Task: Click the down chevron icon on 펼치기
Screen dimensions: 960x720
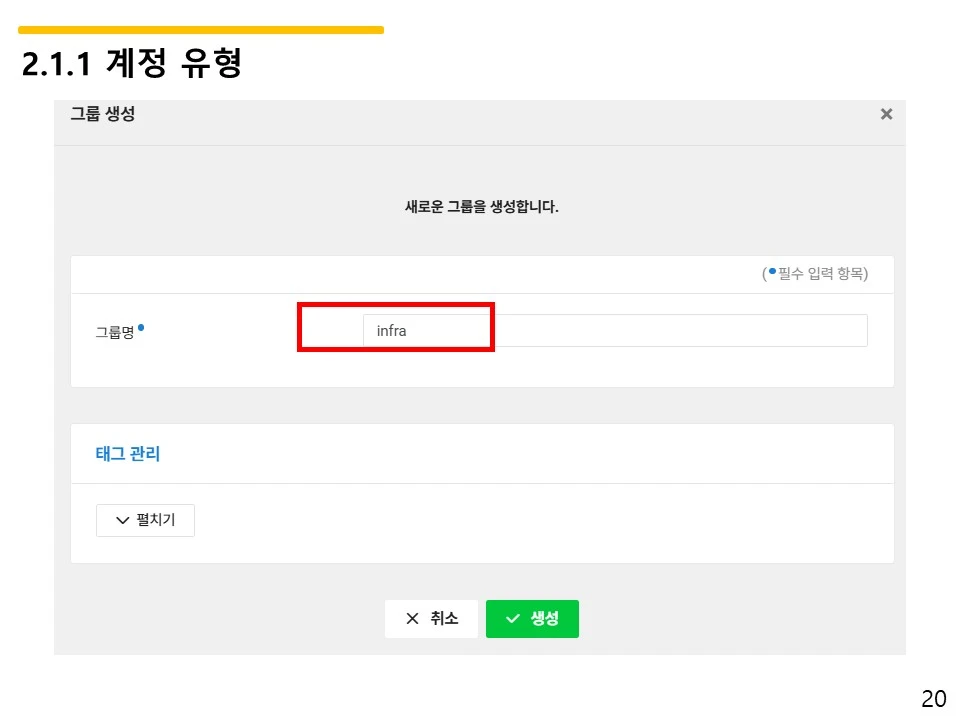Action: [120, 520]
